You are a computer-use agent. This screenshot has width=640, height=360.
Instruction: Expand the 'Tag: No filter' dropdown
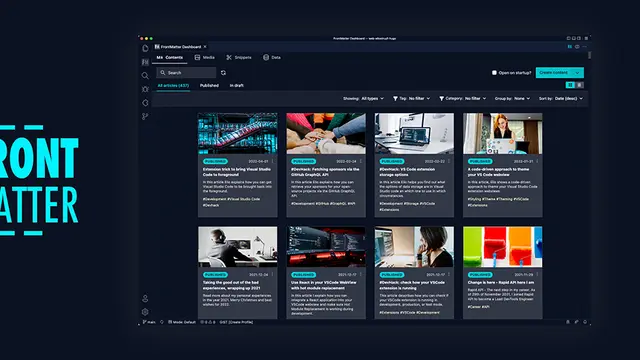(411, 98)
